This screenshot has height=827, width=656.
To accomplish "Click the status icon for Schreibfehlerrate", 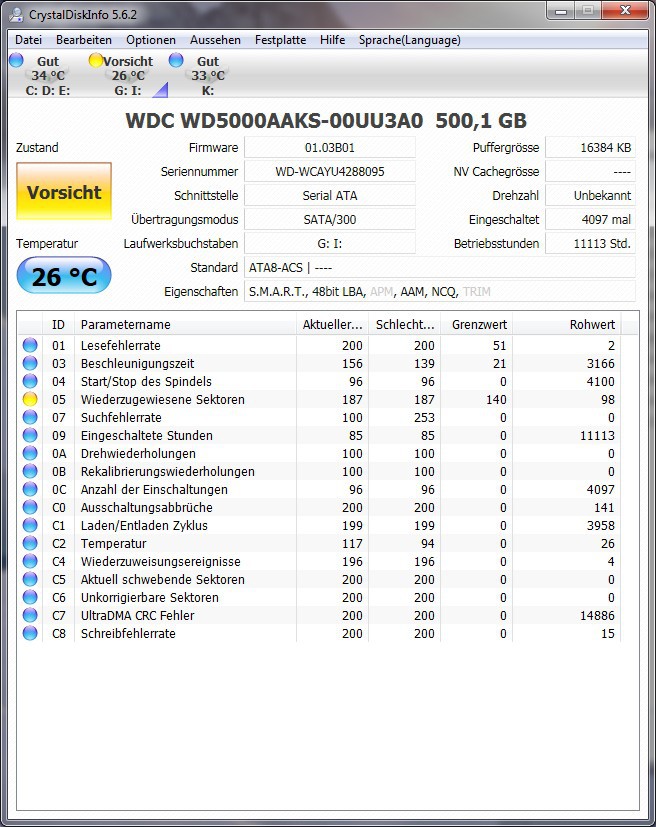I will point(30,633).
